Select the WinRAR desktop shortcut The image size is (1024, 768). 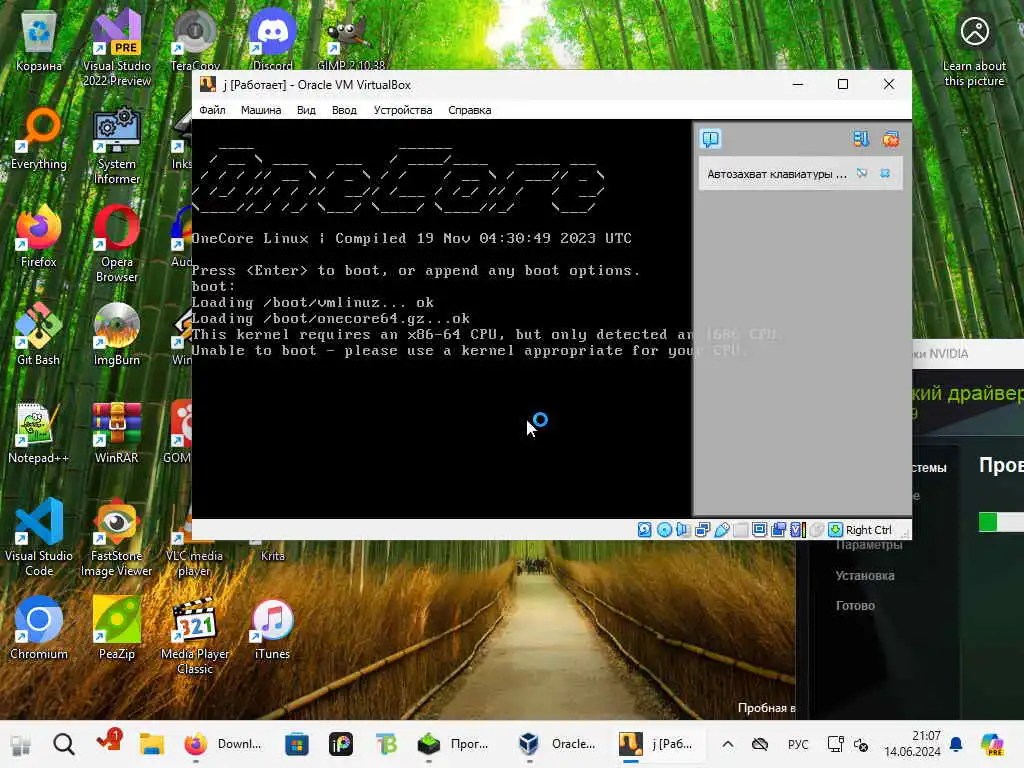(x=116, y=432)
